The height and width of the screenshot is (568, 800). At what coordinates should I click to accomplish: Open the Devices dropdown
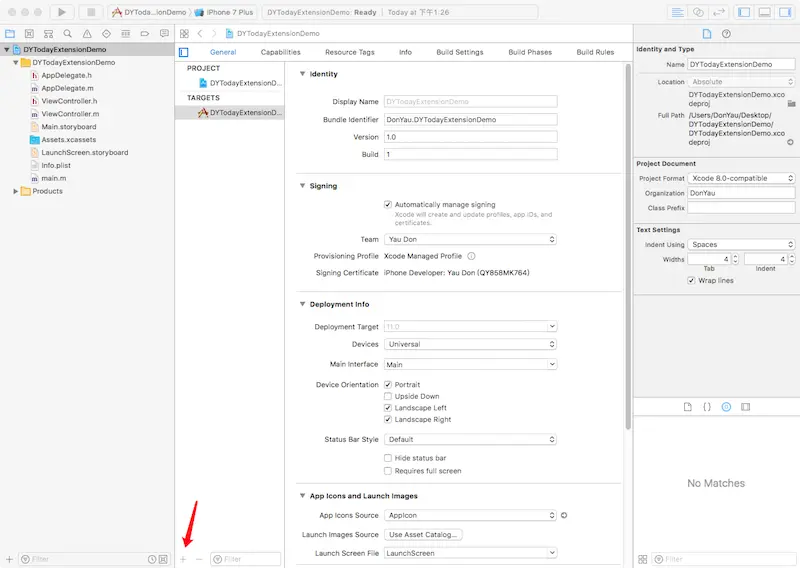pyautogui.click(x=470, y=344)
